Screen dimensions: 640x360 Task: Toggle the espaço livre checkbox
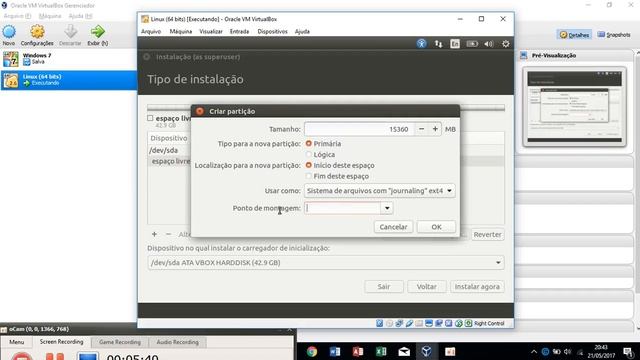pyautogui.click(x=150, y=118)
